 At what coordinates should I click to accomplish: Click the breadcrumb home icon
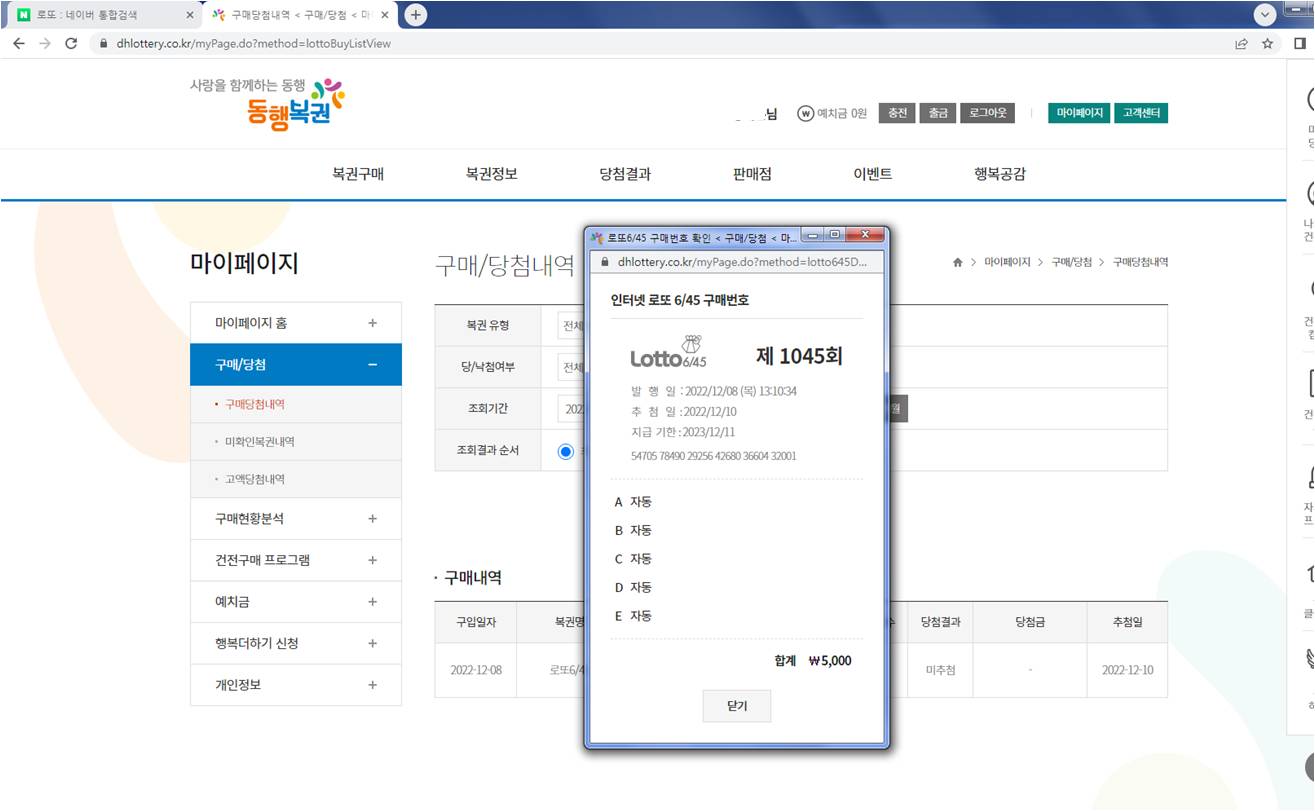pos(957,262)
